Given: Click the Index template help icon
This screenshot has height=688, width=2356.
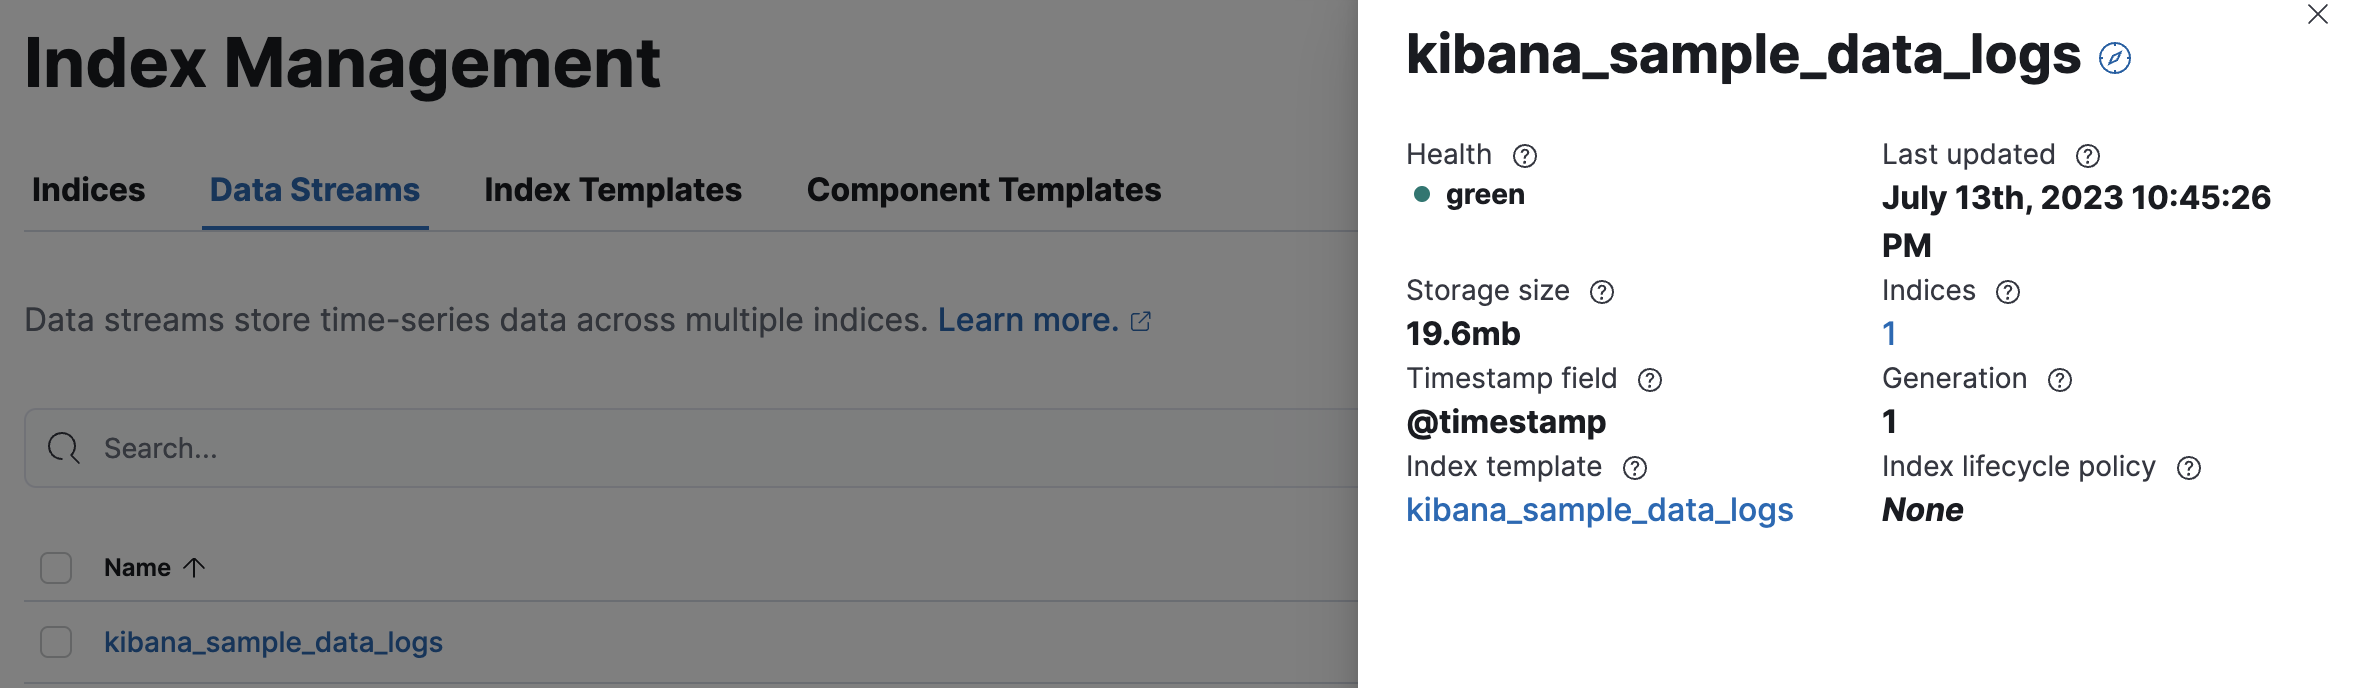Looking at the screenshot, I should 1634,468.
